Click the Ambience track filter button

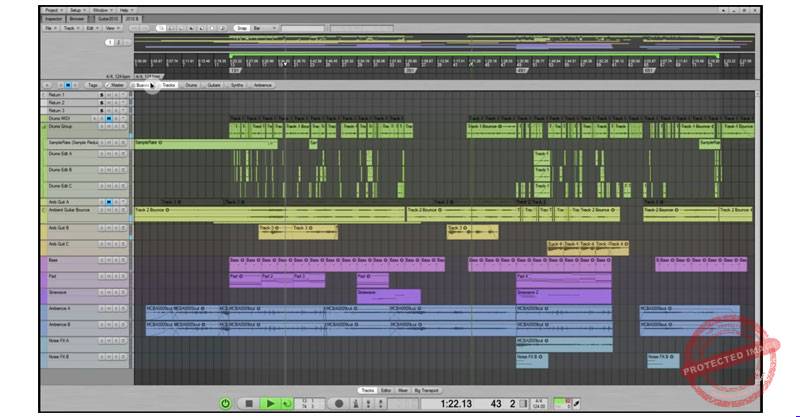tap(263, 85)
